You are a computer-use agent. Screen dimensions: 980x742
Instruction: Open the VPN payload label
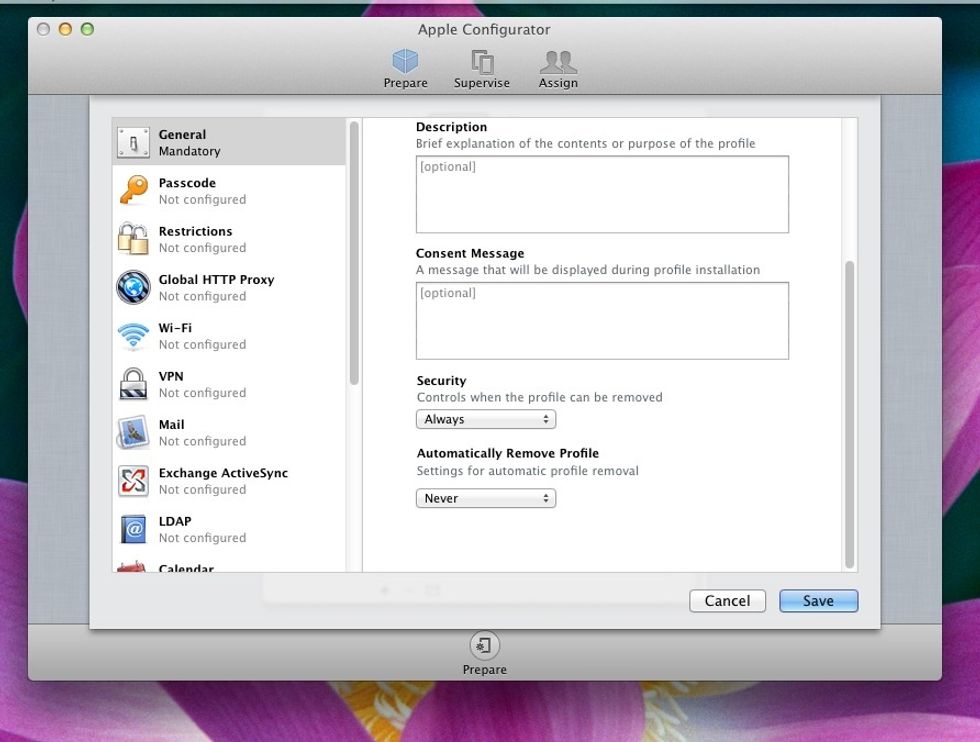pos(171,376)
